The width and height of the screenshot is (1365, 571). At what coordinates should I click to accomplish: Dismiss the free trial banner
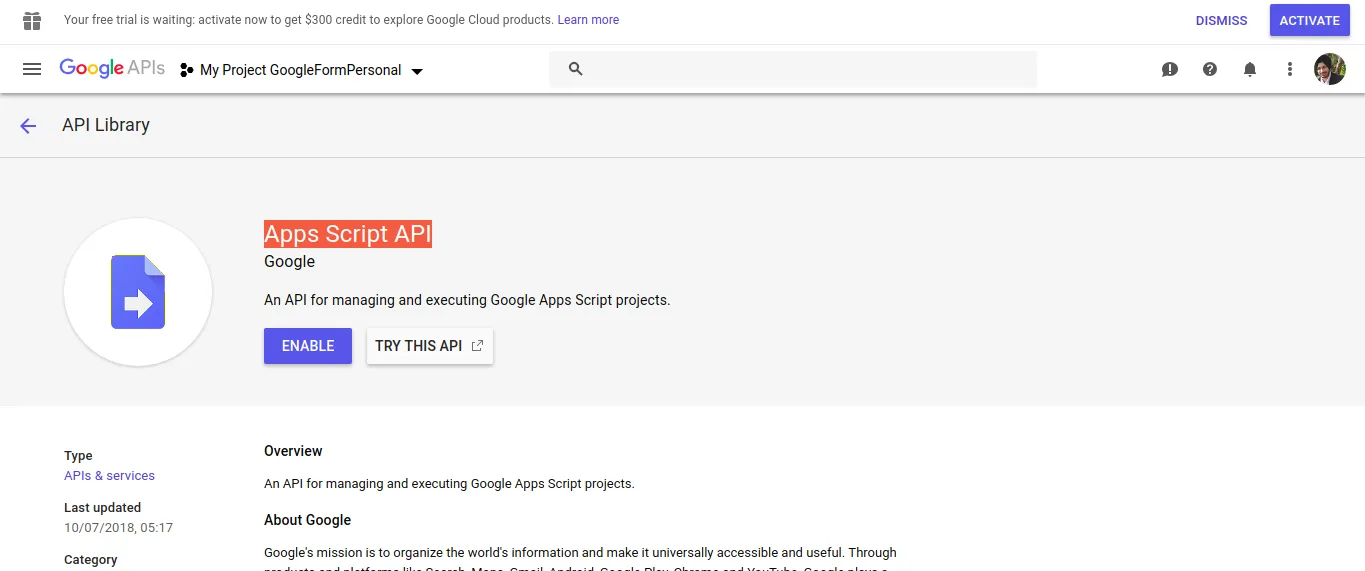1221,20
